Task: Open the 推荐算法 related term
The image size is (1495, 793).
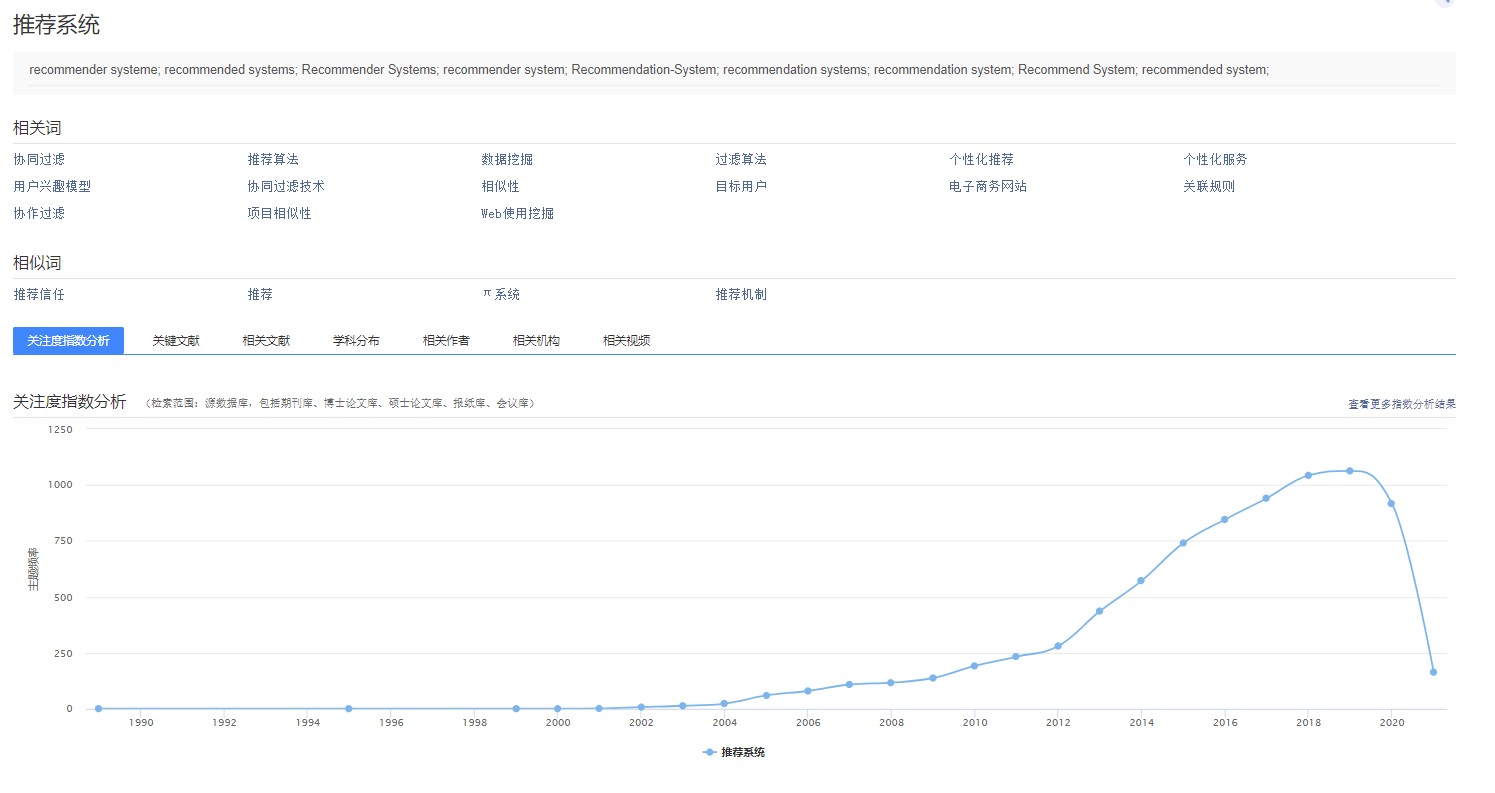Action: (x=273, y=159)
